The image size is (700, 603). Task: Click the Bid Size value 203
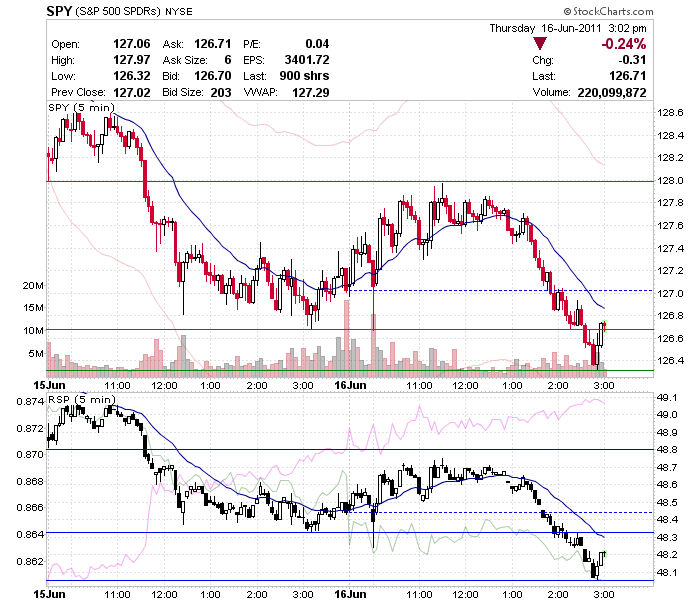click(221, 92)
